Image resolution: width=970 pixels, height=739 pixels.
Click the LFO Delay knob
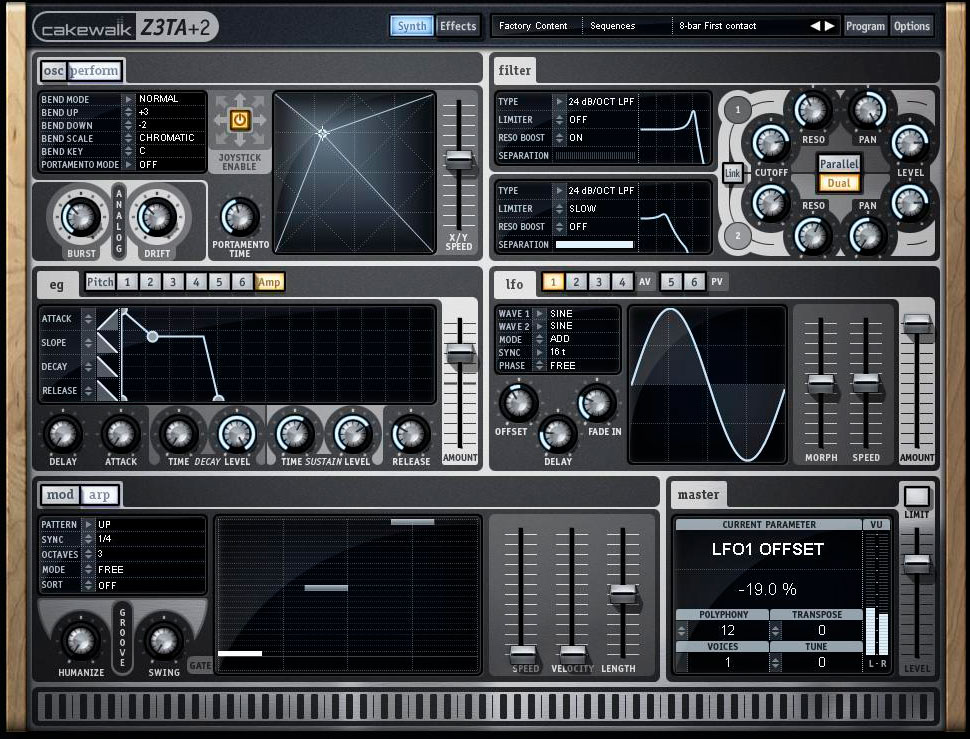coord(557,434)
